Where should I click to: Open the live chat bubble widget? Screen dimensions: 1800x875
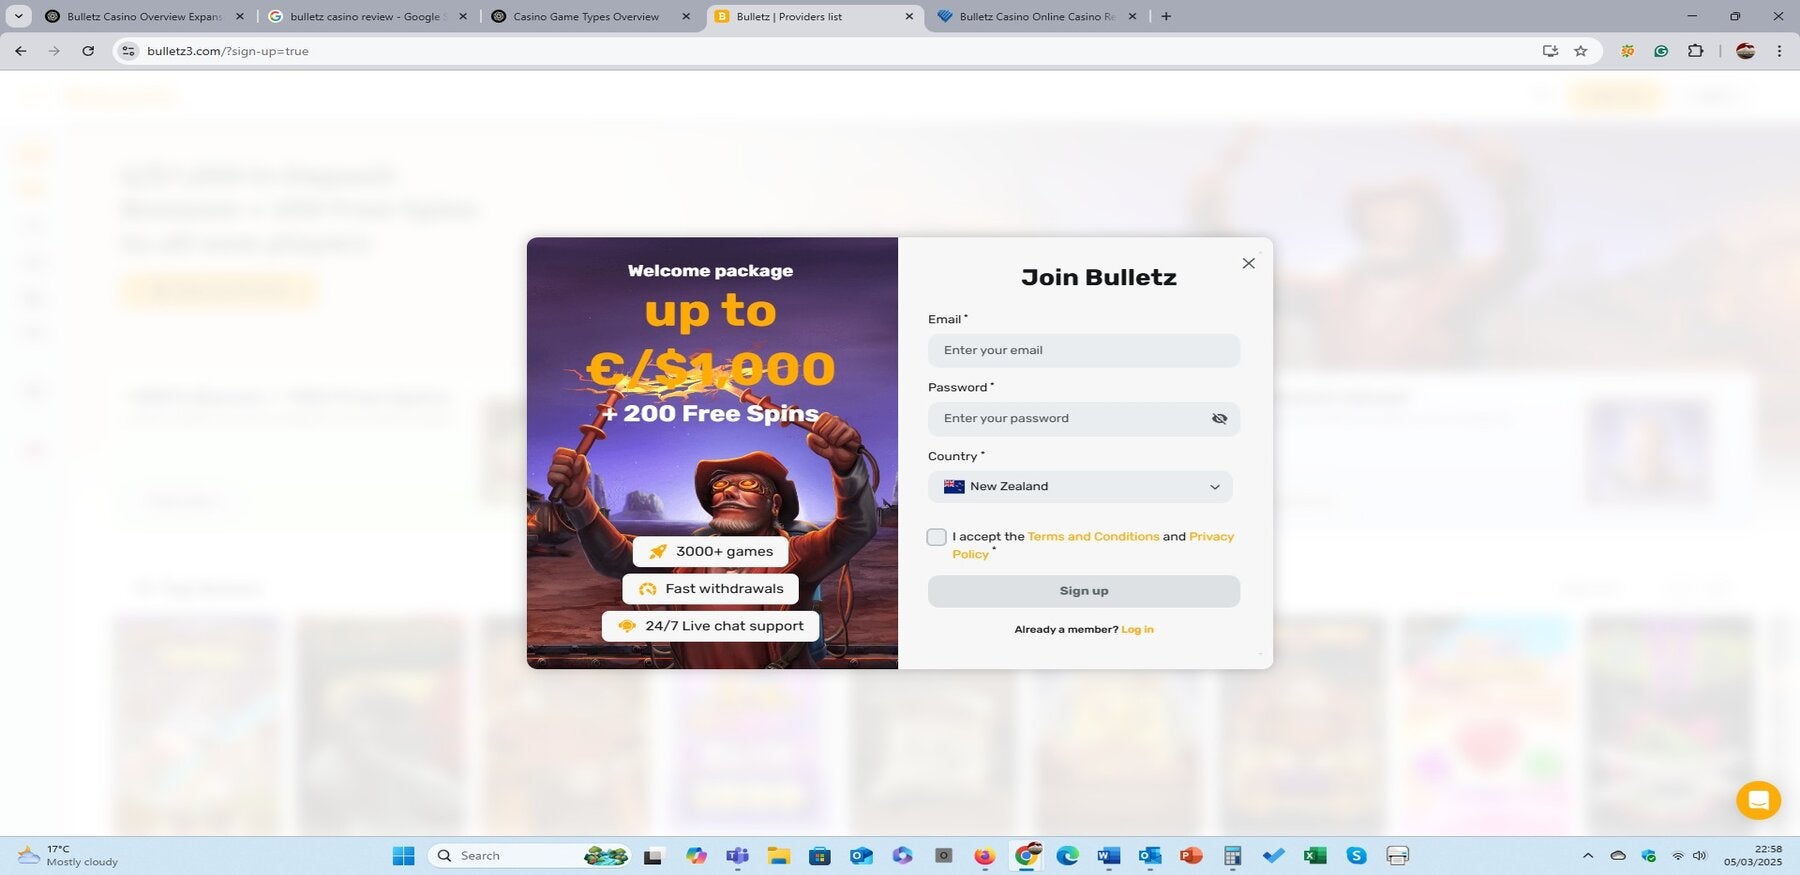pyautogui.click(x=1758, y=800)
